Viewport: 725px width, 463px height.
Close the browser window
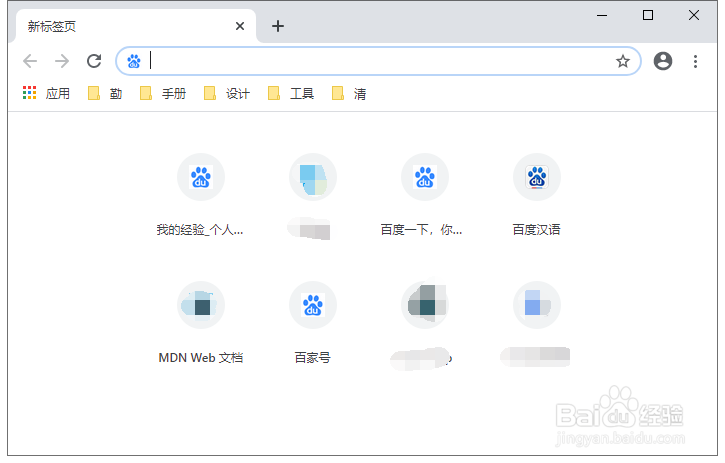tap(694, 15)
